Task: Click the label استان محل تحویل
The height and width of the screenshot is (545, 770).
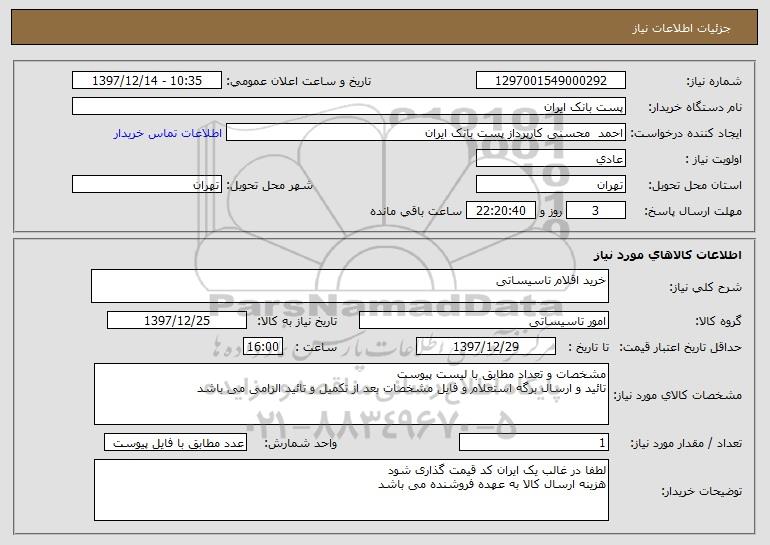Action: pos(695,185)
